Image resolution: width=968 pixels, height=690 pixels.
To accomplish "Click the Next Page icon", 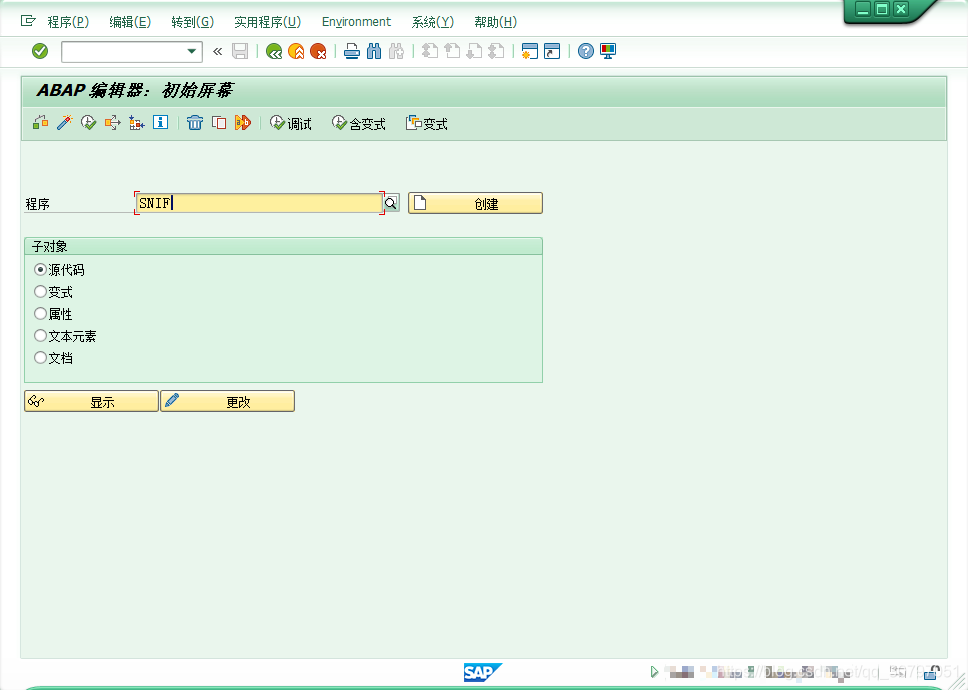I will (474, 51).
